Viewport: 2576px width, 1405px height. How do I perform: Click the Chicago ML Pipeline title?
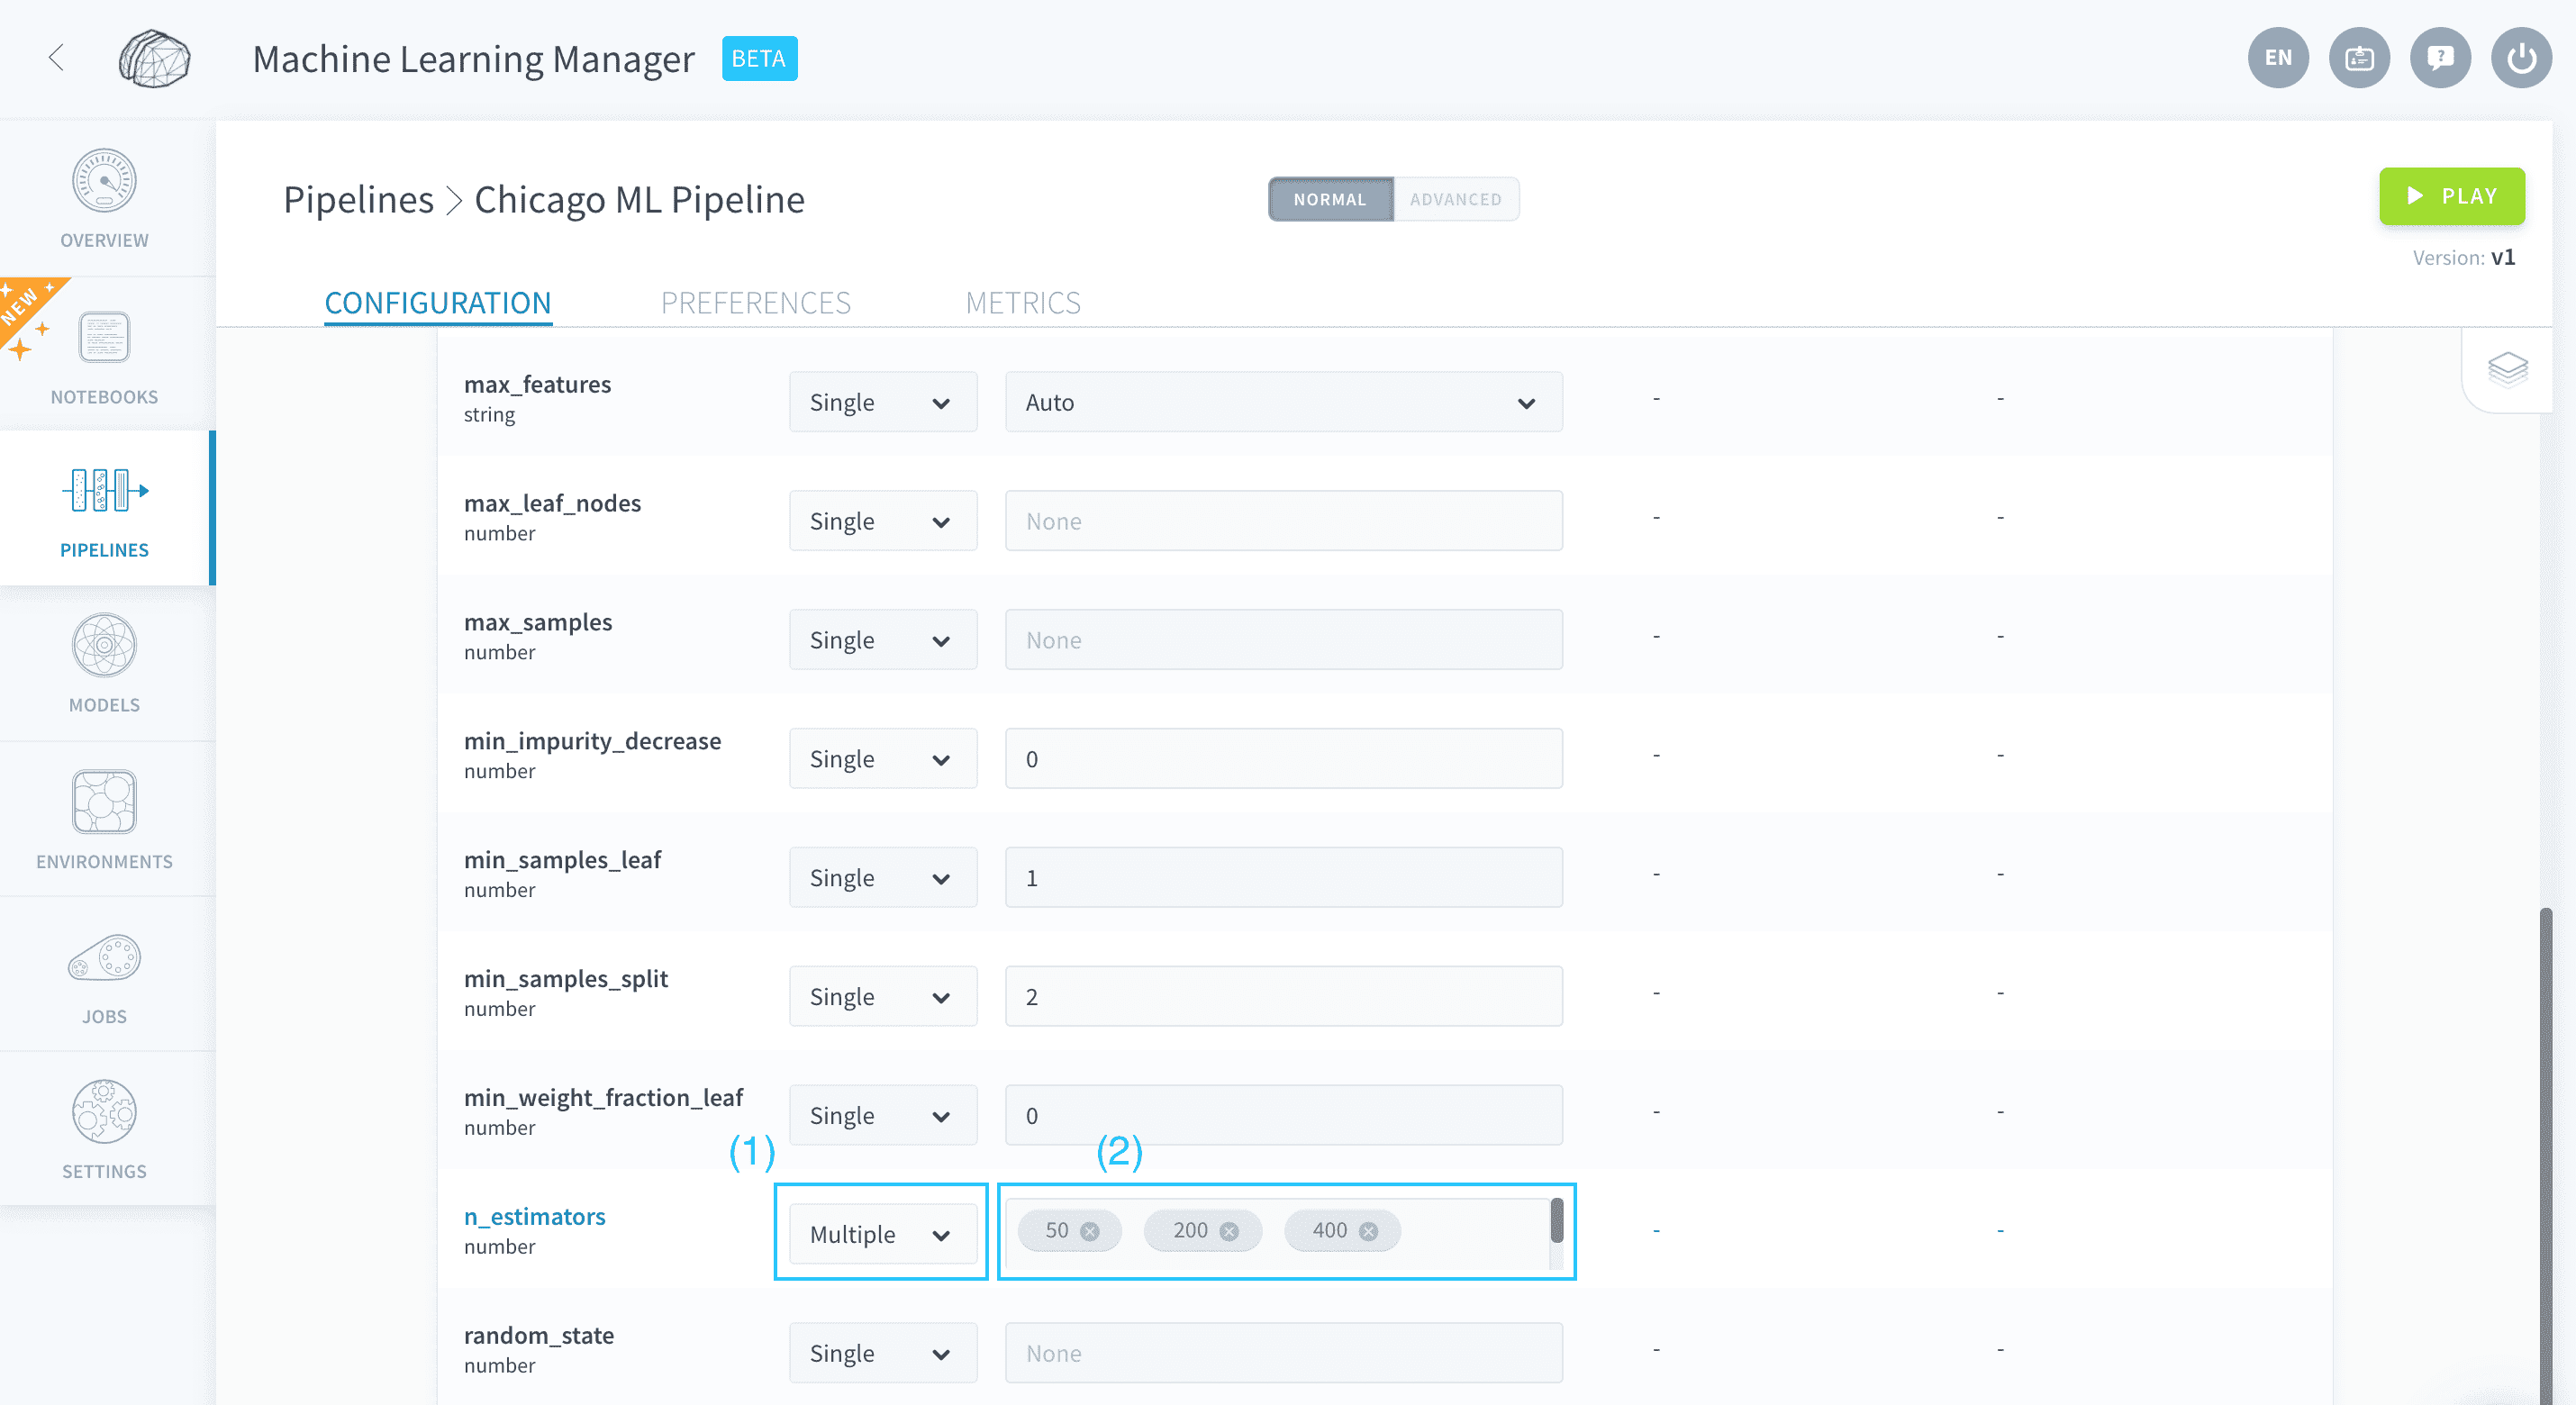click(640, 200)
